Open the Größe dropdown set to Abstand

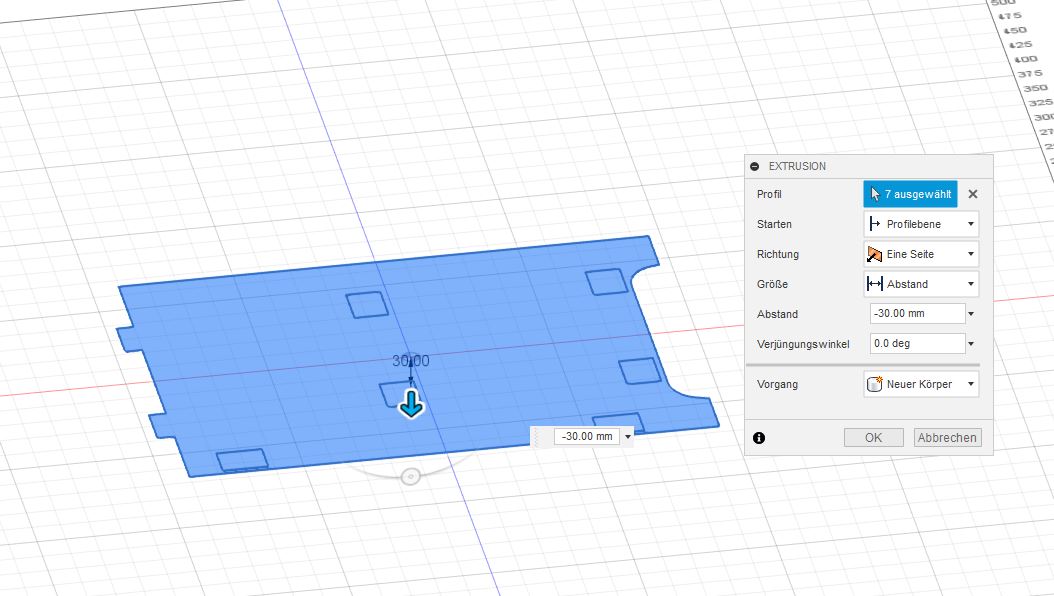coord(921,284)
